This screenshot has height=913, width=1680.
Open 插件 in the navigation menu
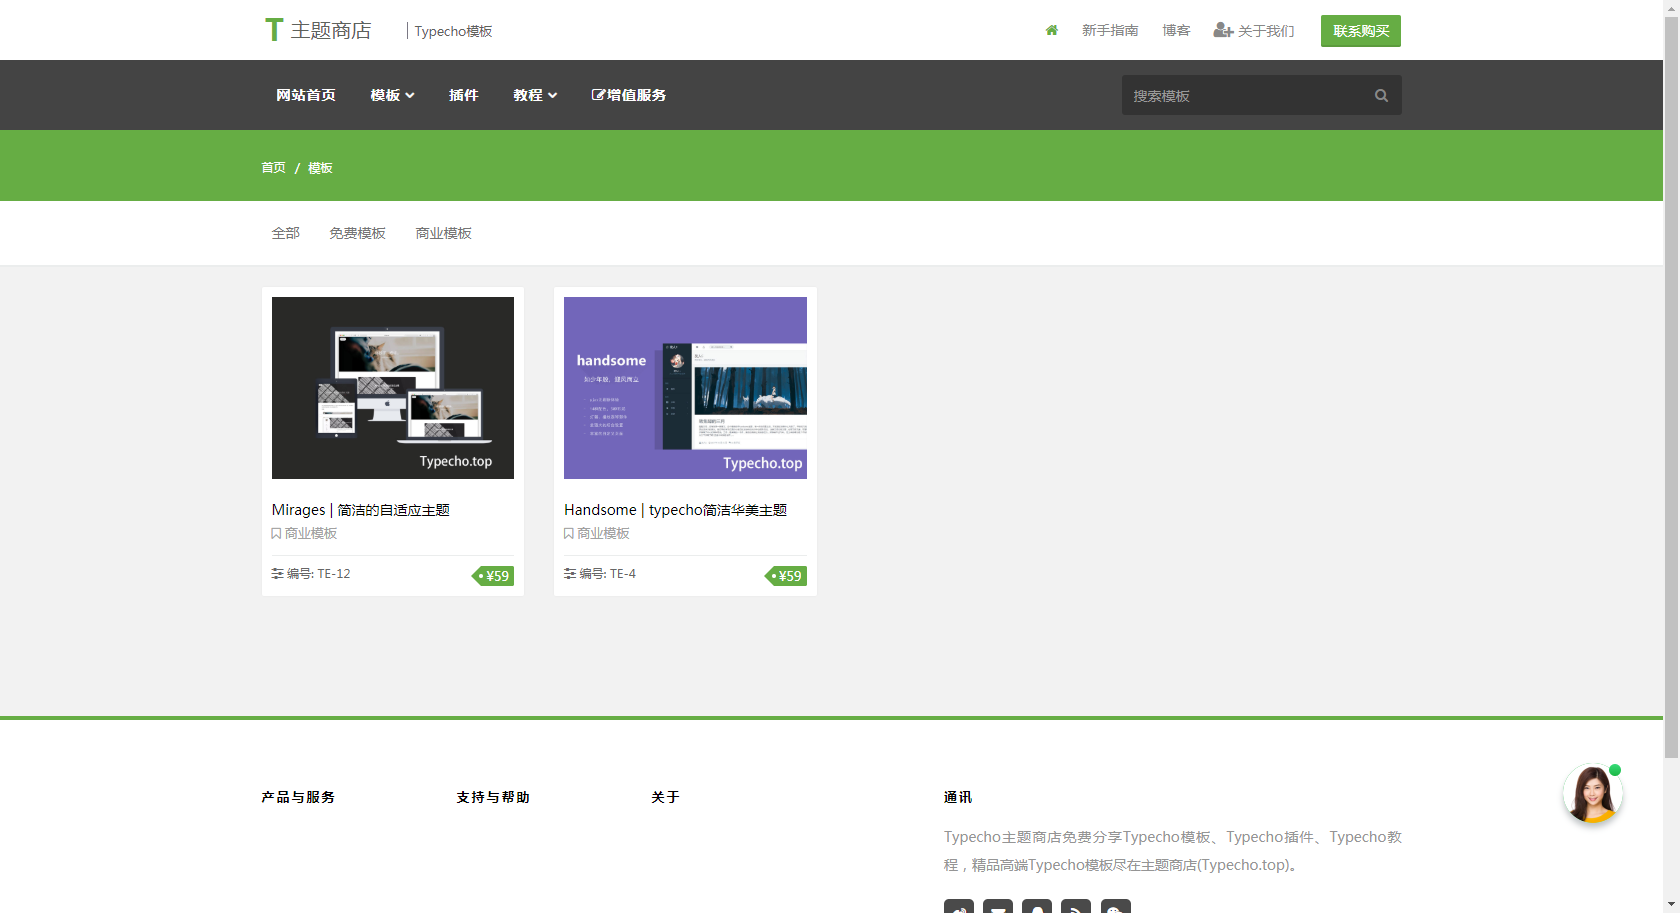[x=463, y=95]
